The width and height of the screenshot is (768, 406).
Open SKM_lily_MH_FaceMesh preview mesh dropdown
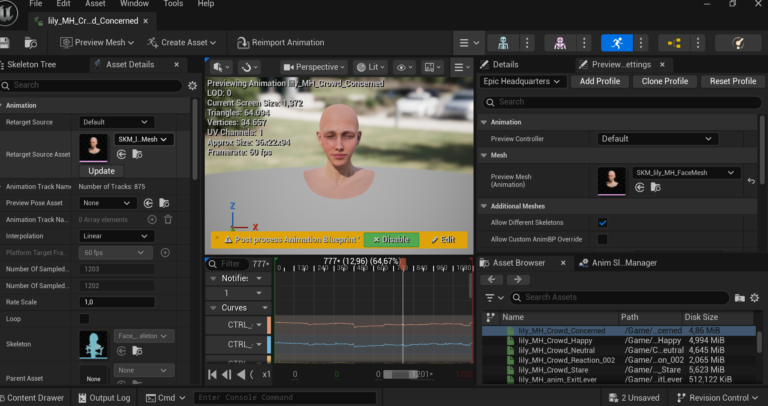click(686, 173)
